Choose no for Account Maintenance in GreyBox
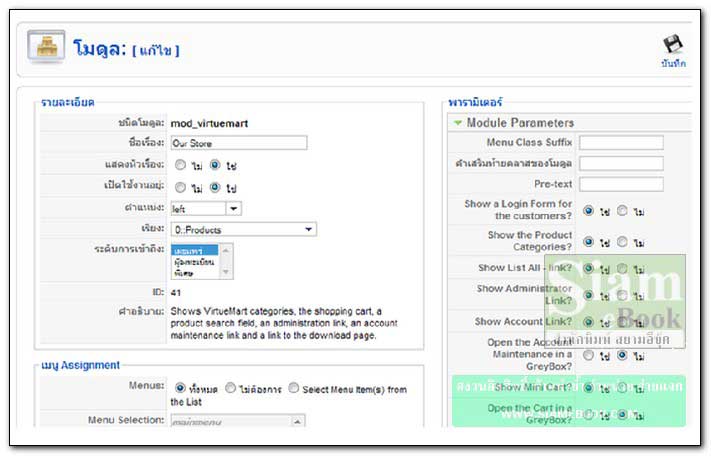The height and width of the screenshot is (456, 711). pos(623,355)
